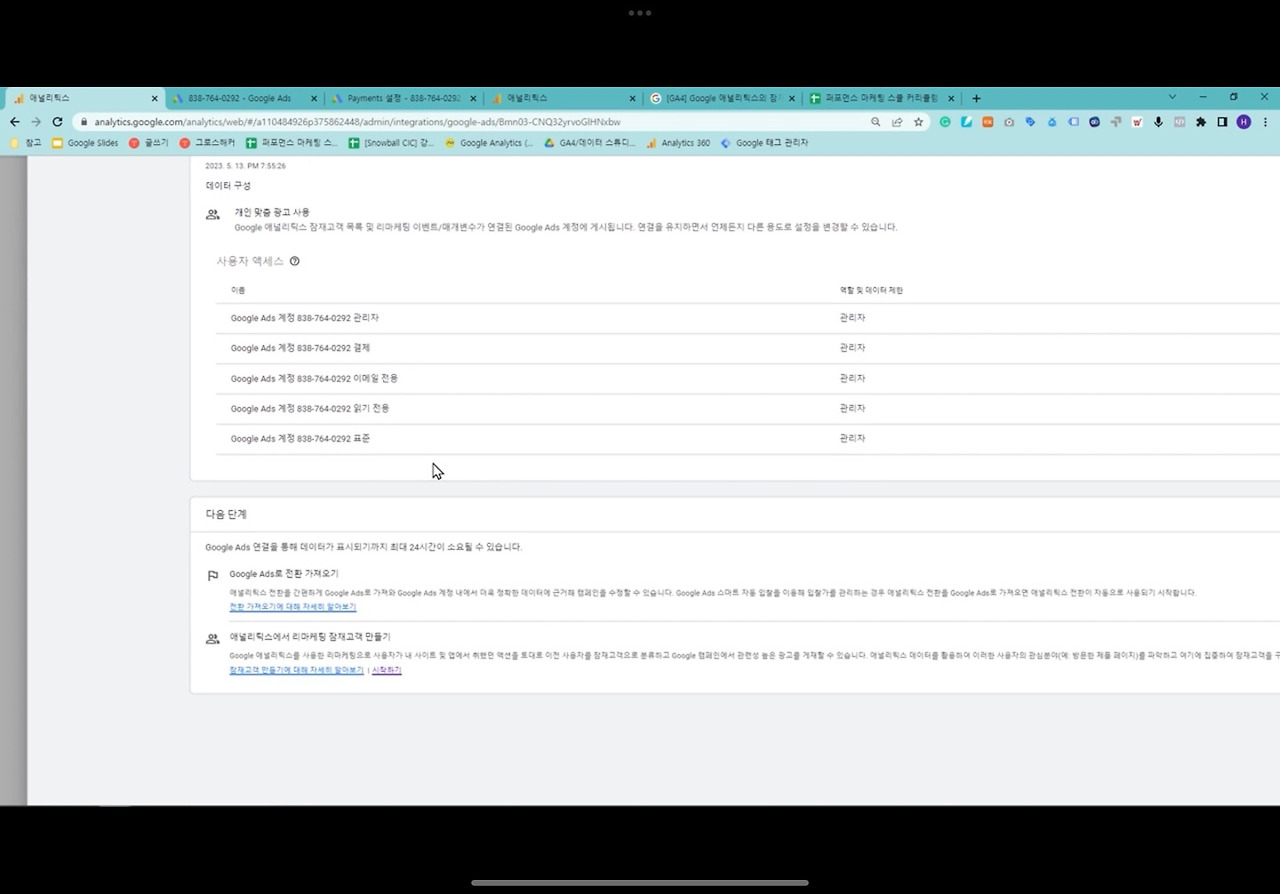1280x894 pixels.
Task: Open the tab search chevron in title bar
Action: 1172,97
